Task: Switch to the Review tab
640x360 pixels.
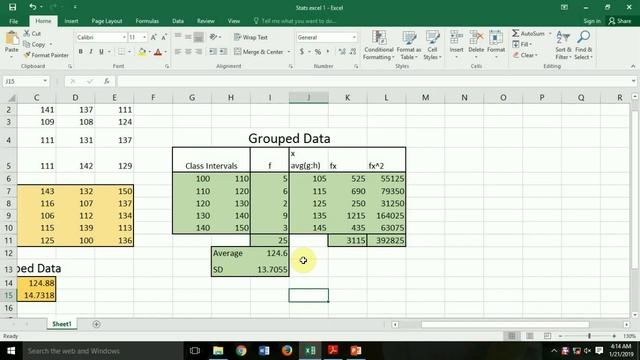Action: click(x=206, y=21)
